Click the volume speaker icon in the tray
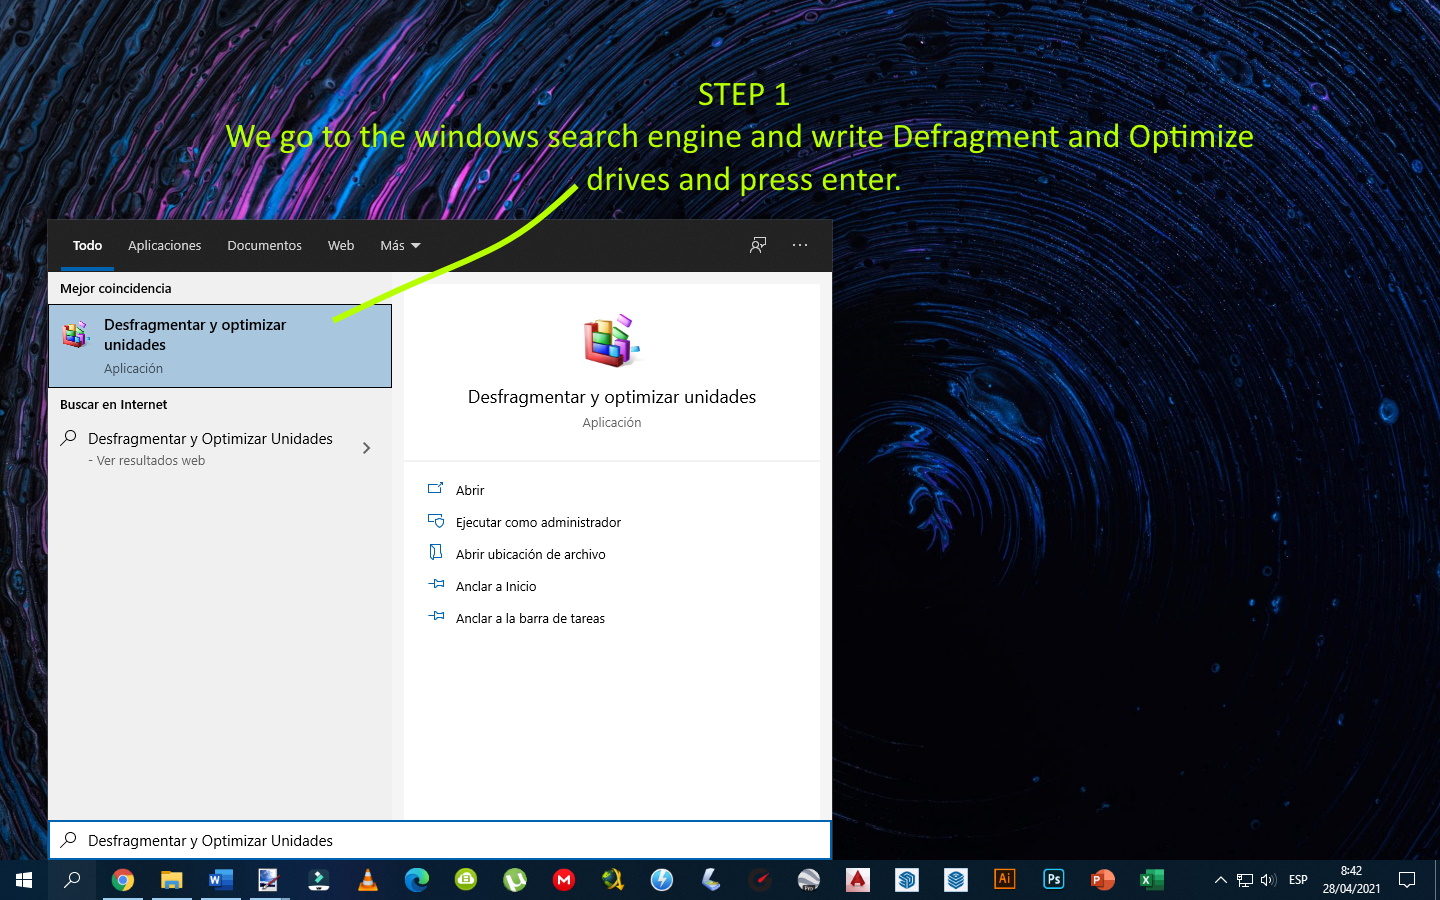 (x=1268, y=880)
